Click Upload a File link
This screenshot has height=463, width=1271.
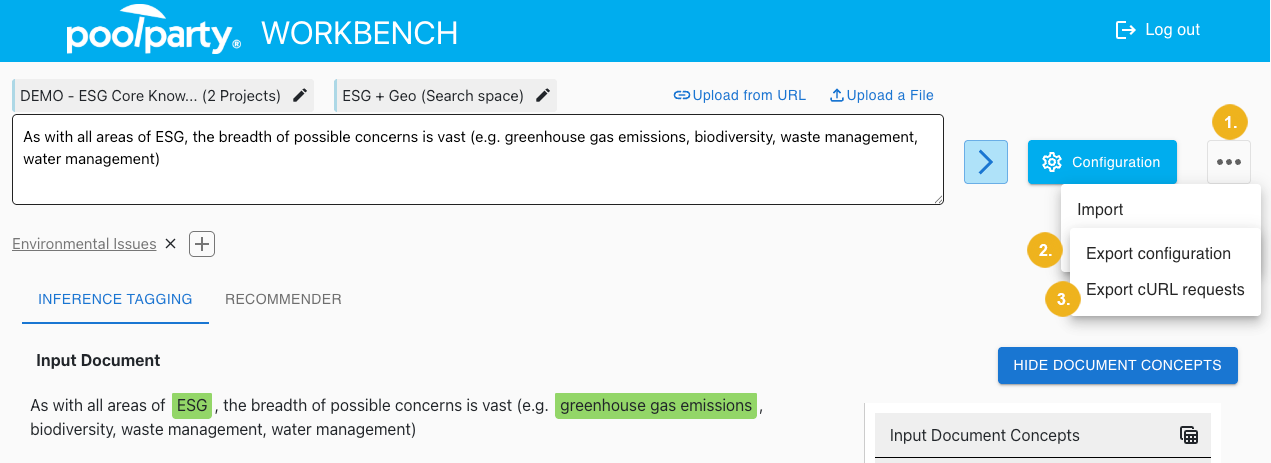pyautogui.click(x=881, y=96)
